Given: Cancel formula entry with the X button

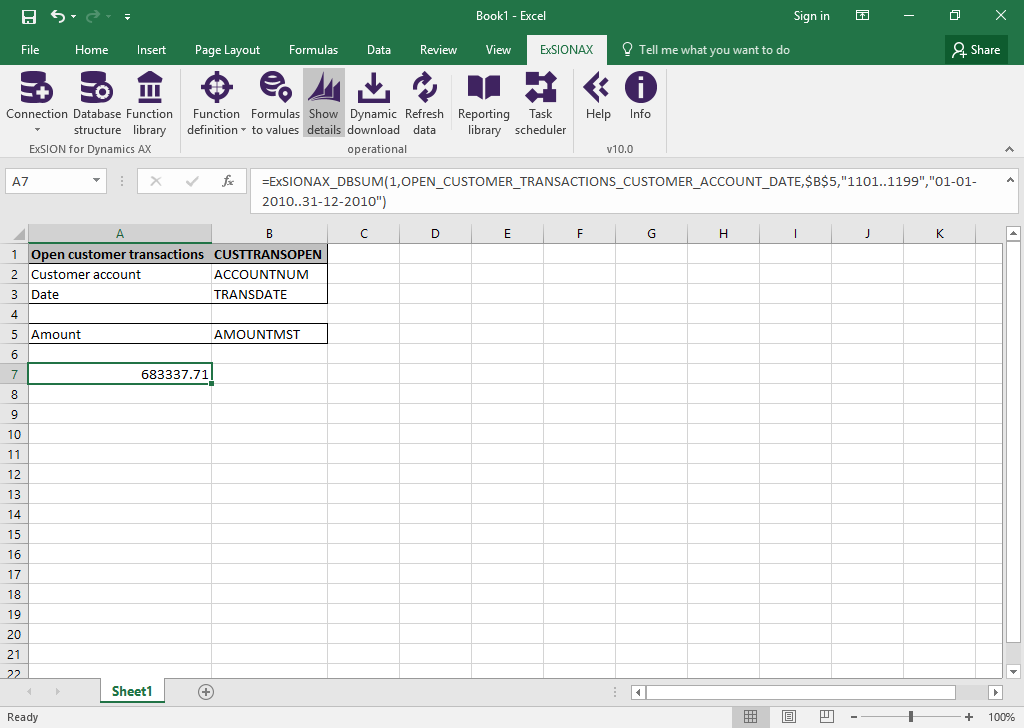Looking at the screenshot, I should tap(155, 181).
